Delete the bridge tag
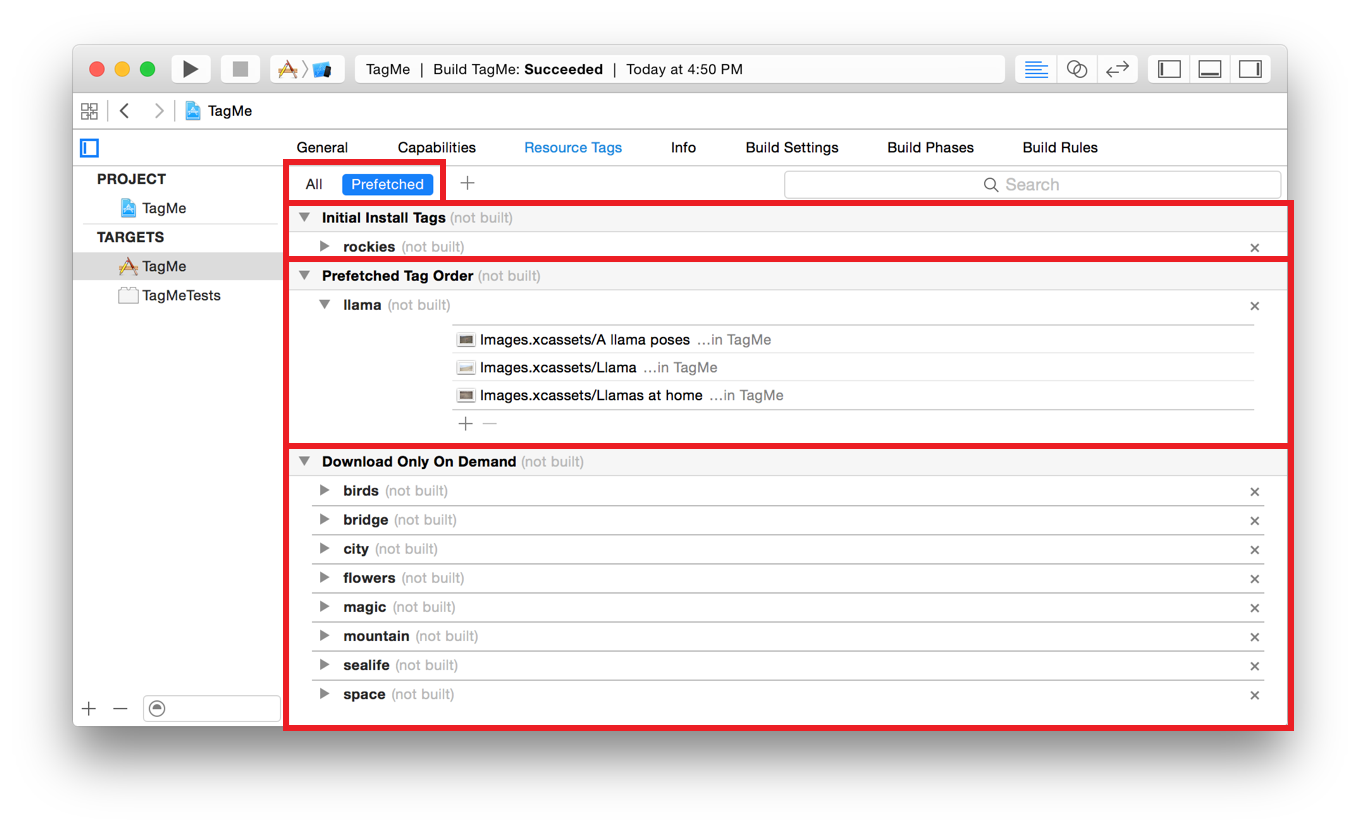Screen dimensions: 1360x832 (1254, 521)
